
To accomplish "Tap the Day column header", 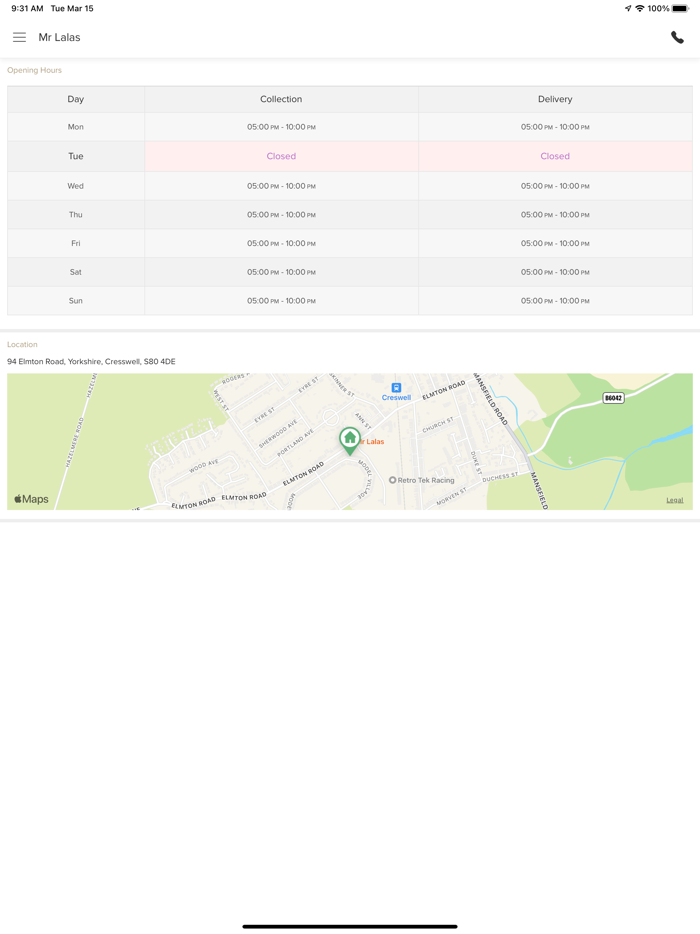I will click(76, 99).
